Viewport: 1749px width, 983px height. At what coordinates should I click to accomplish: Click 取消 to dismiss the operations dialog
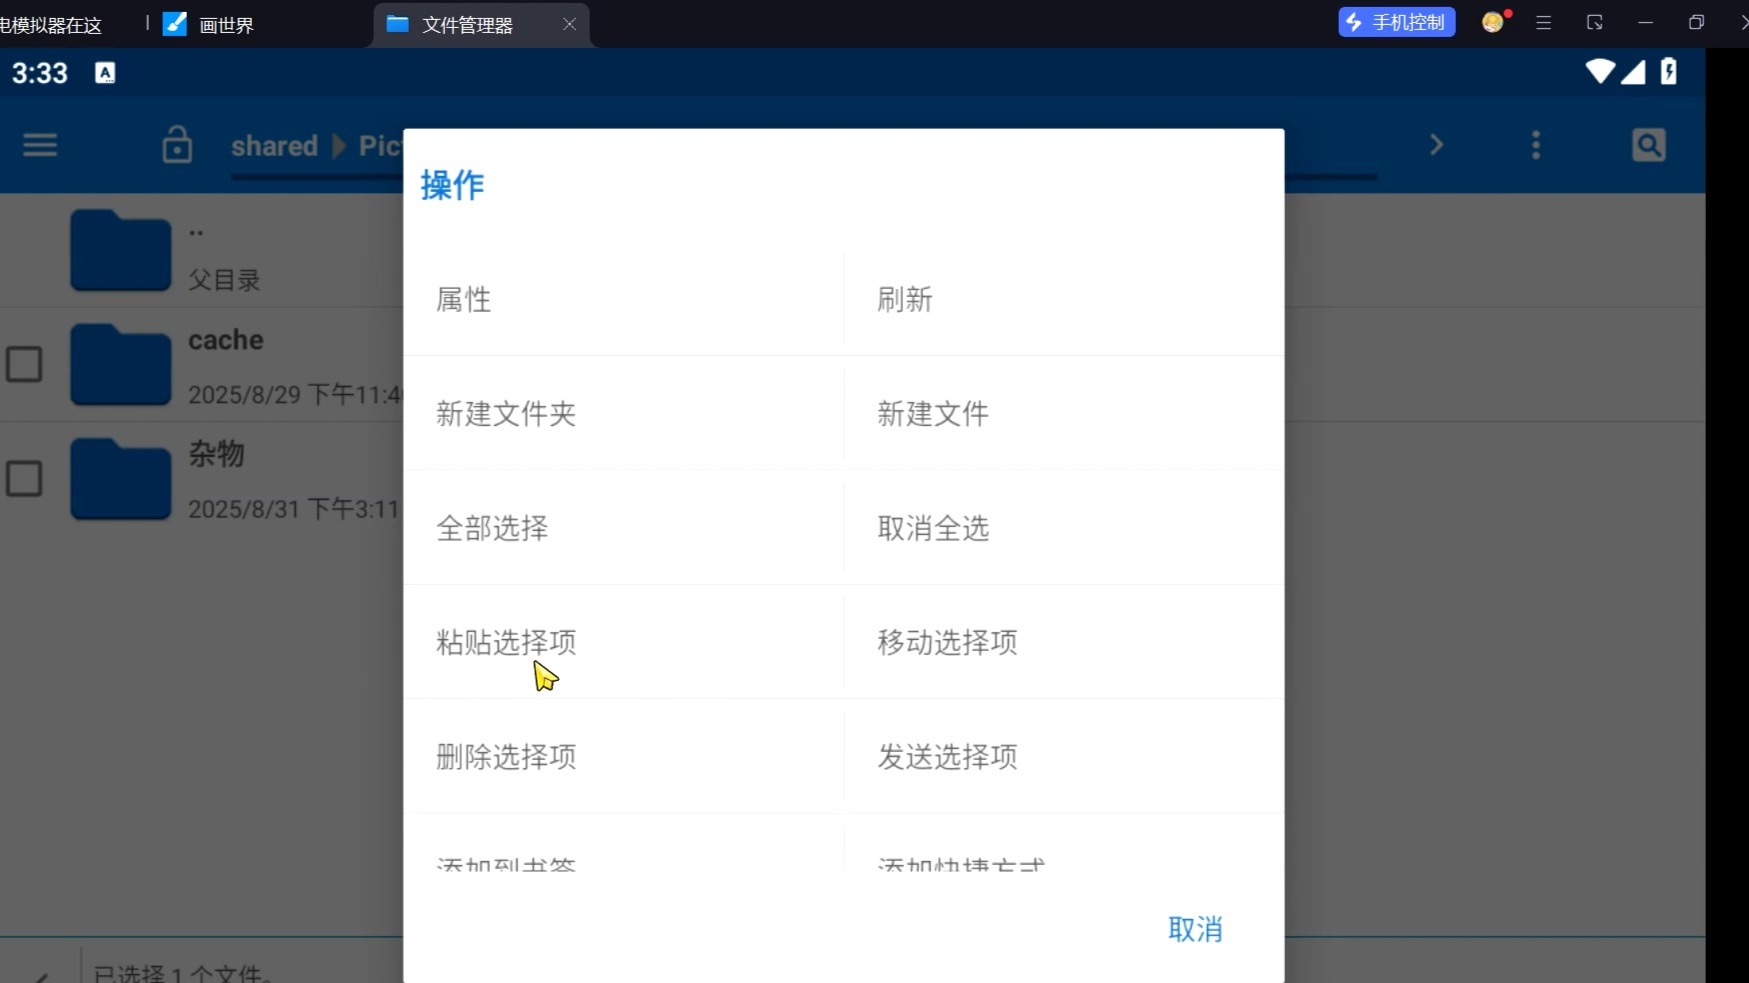(x=1196, y=929)
